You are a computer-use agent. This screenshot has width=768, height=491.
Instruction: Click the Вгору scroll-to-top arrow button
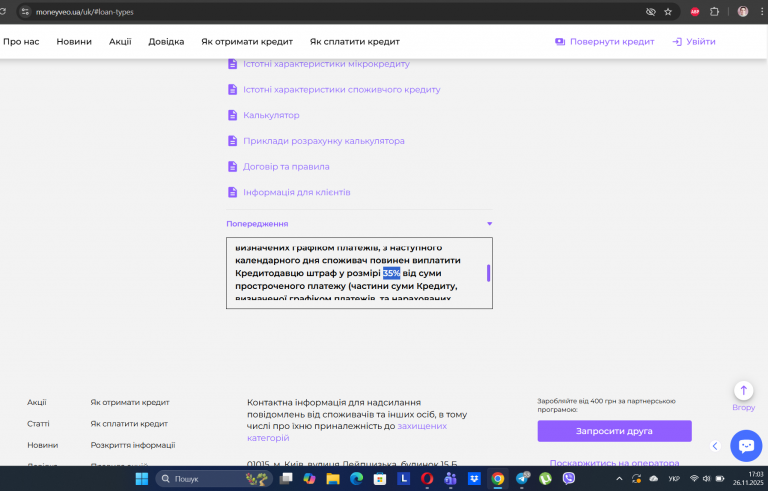coord(744,391)
